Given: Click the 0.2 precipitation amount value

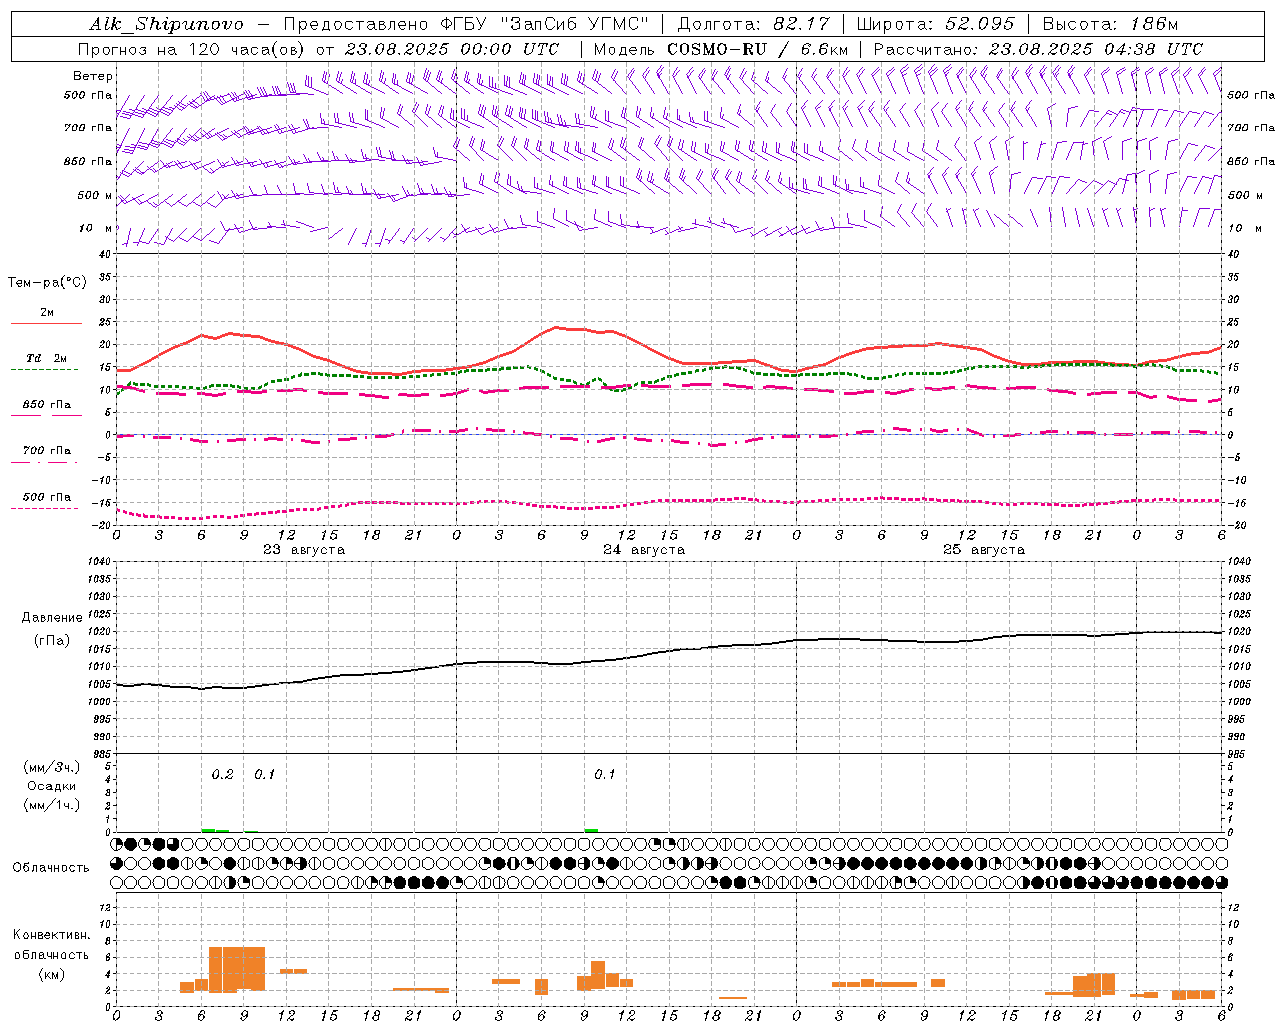Looking at the screenshot, I should 222,775.
